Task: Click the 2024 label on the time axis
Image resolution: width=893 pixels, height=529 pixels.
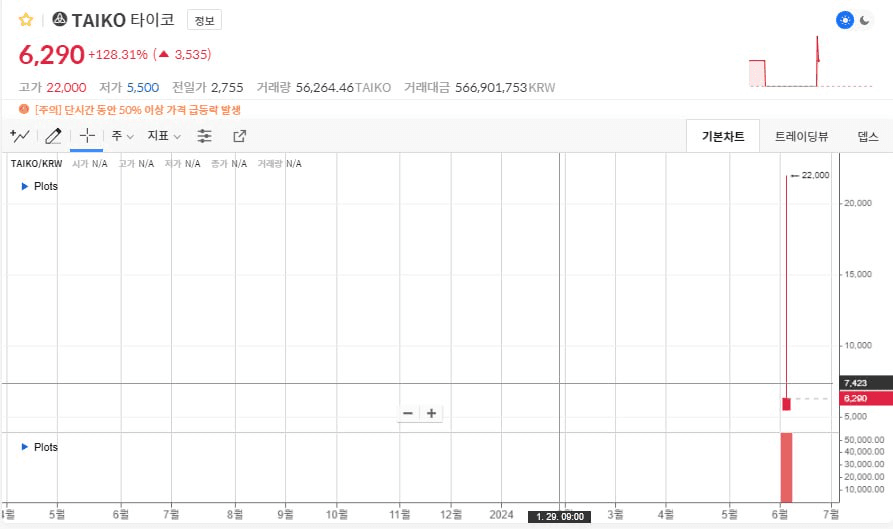Action: tap(501, 515)
